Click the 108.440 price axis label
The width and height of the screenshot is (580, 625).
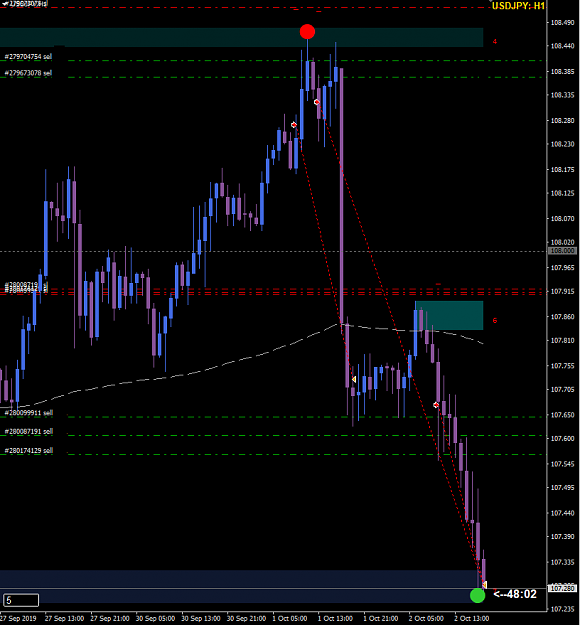pyautogui.click(x=562, y=46)
